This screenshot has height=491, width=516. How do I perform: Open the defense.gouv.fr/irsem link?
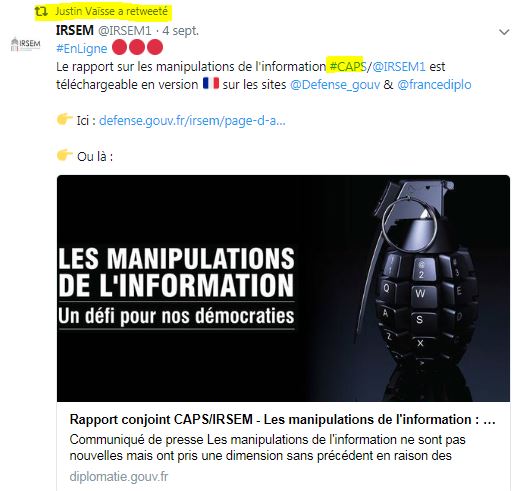[192, 120]
